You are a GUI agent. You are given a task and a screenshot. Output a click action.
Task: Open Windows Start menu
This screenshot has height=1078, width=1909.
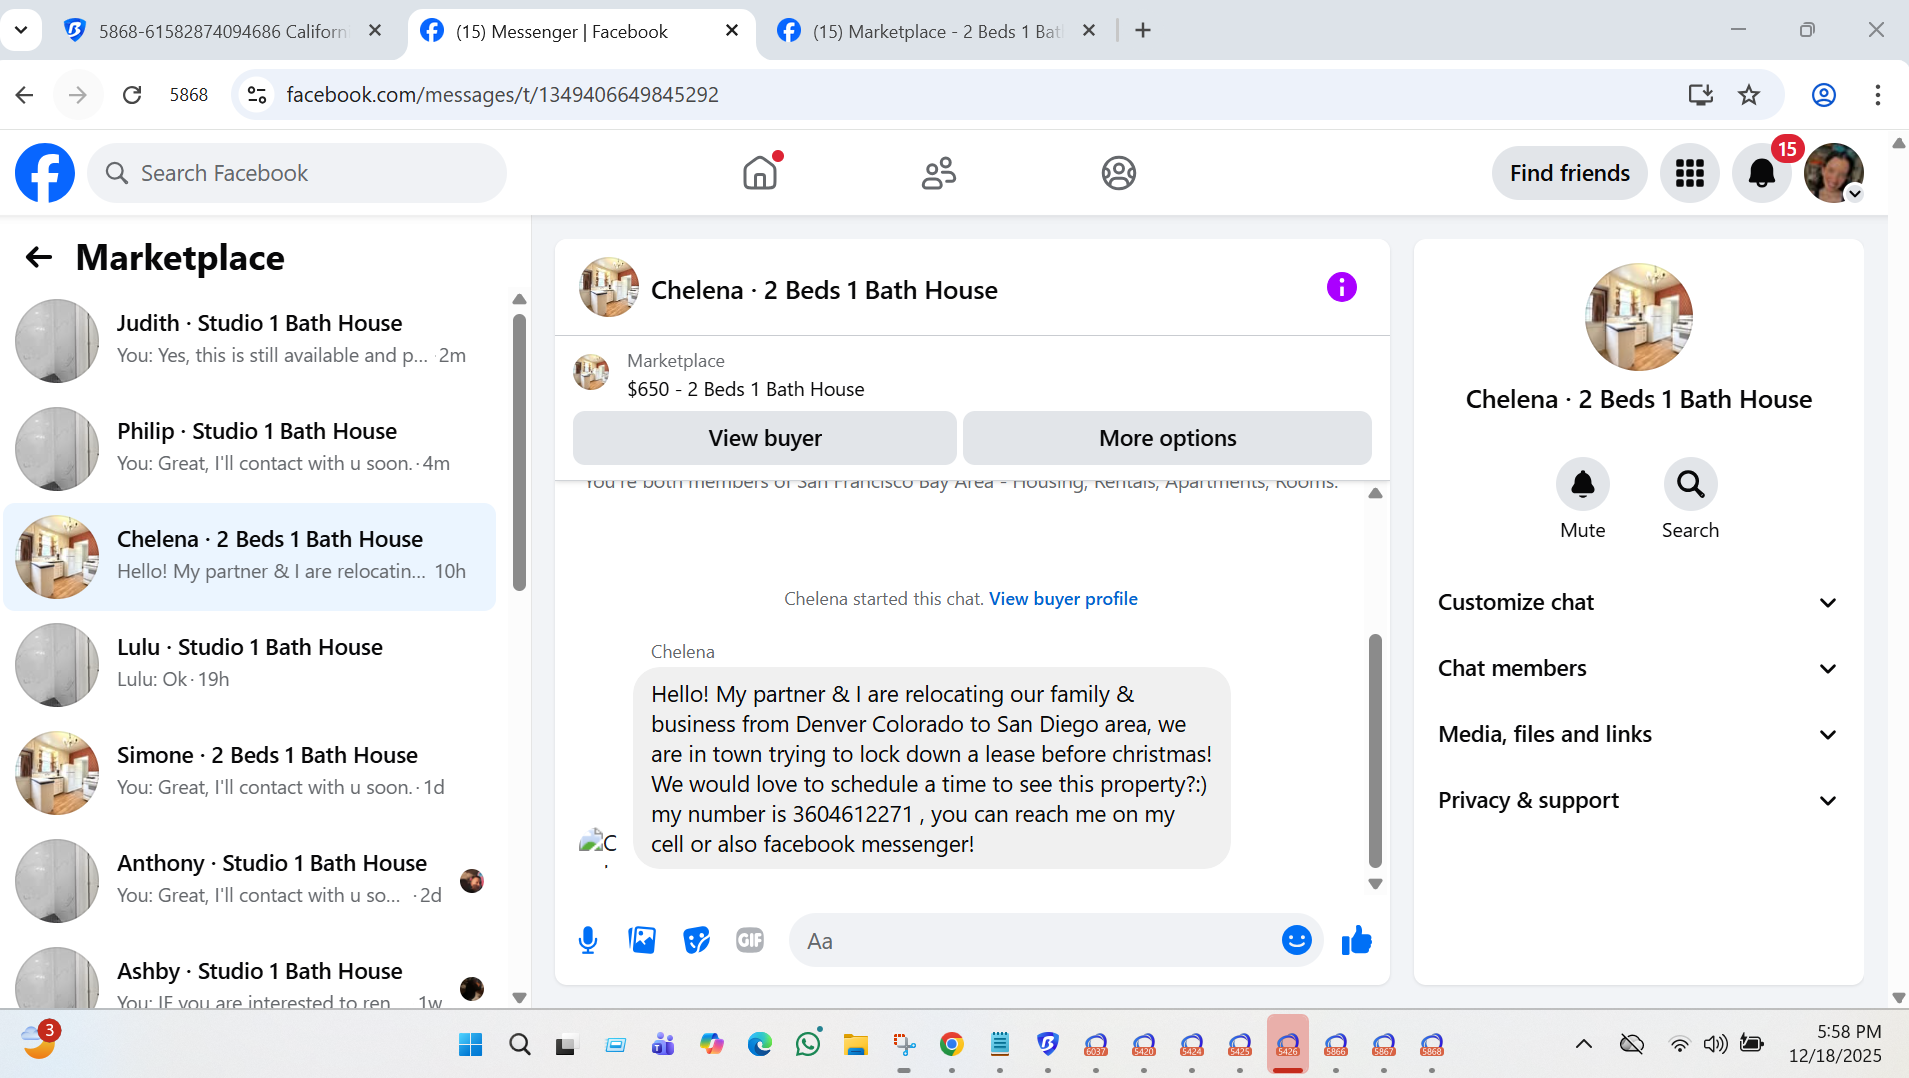coord(471,1045)
